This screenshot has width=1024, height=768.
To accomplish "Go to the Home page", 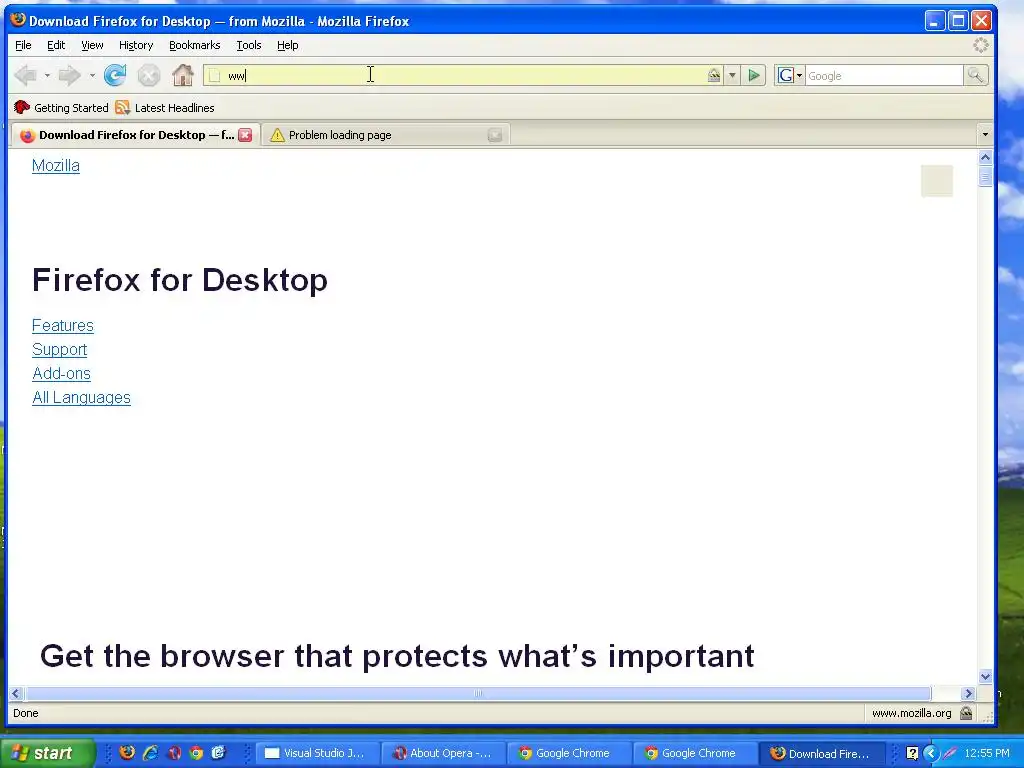I will pyautogui.click(x=183, y=75).
